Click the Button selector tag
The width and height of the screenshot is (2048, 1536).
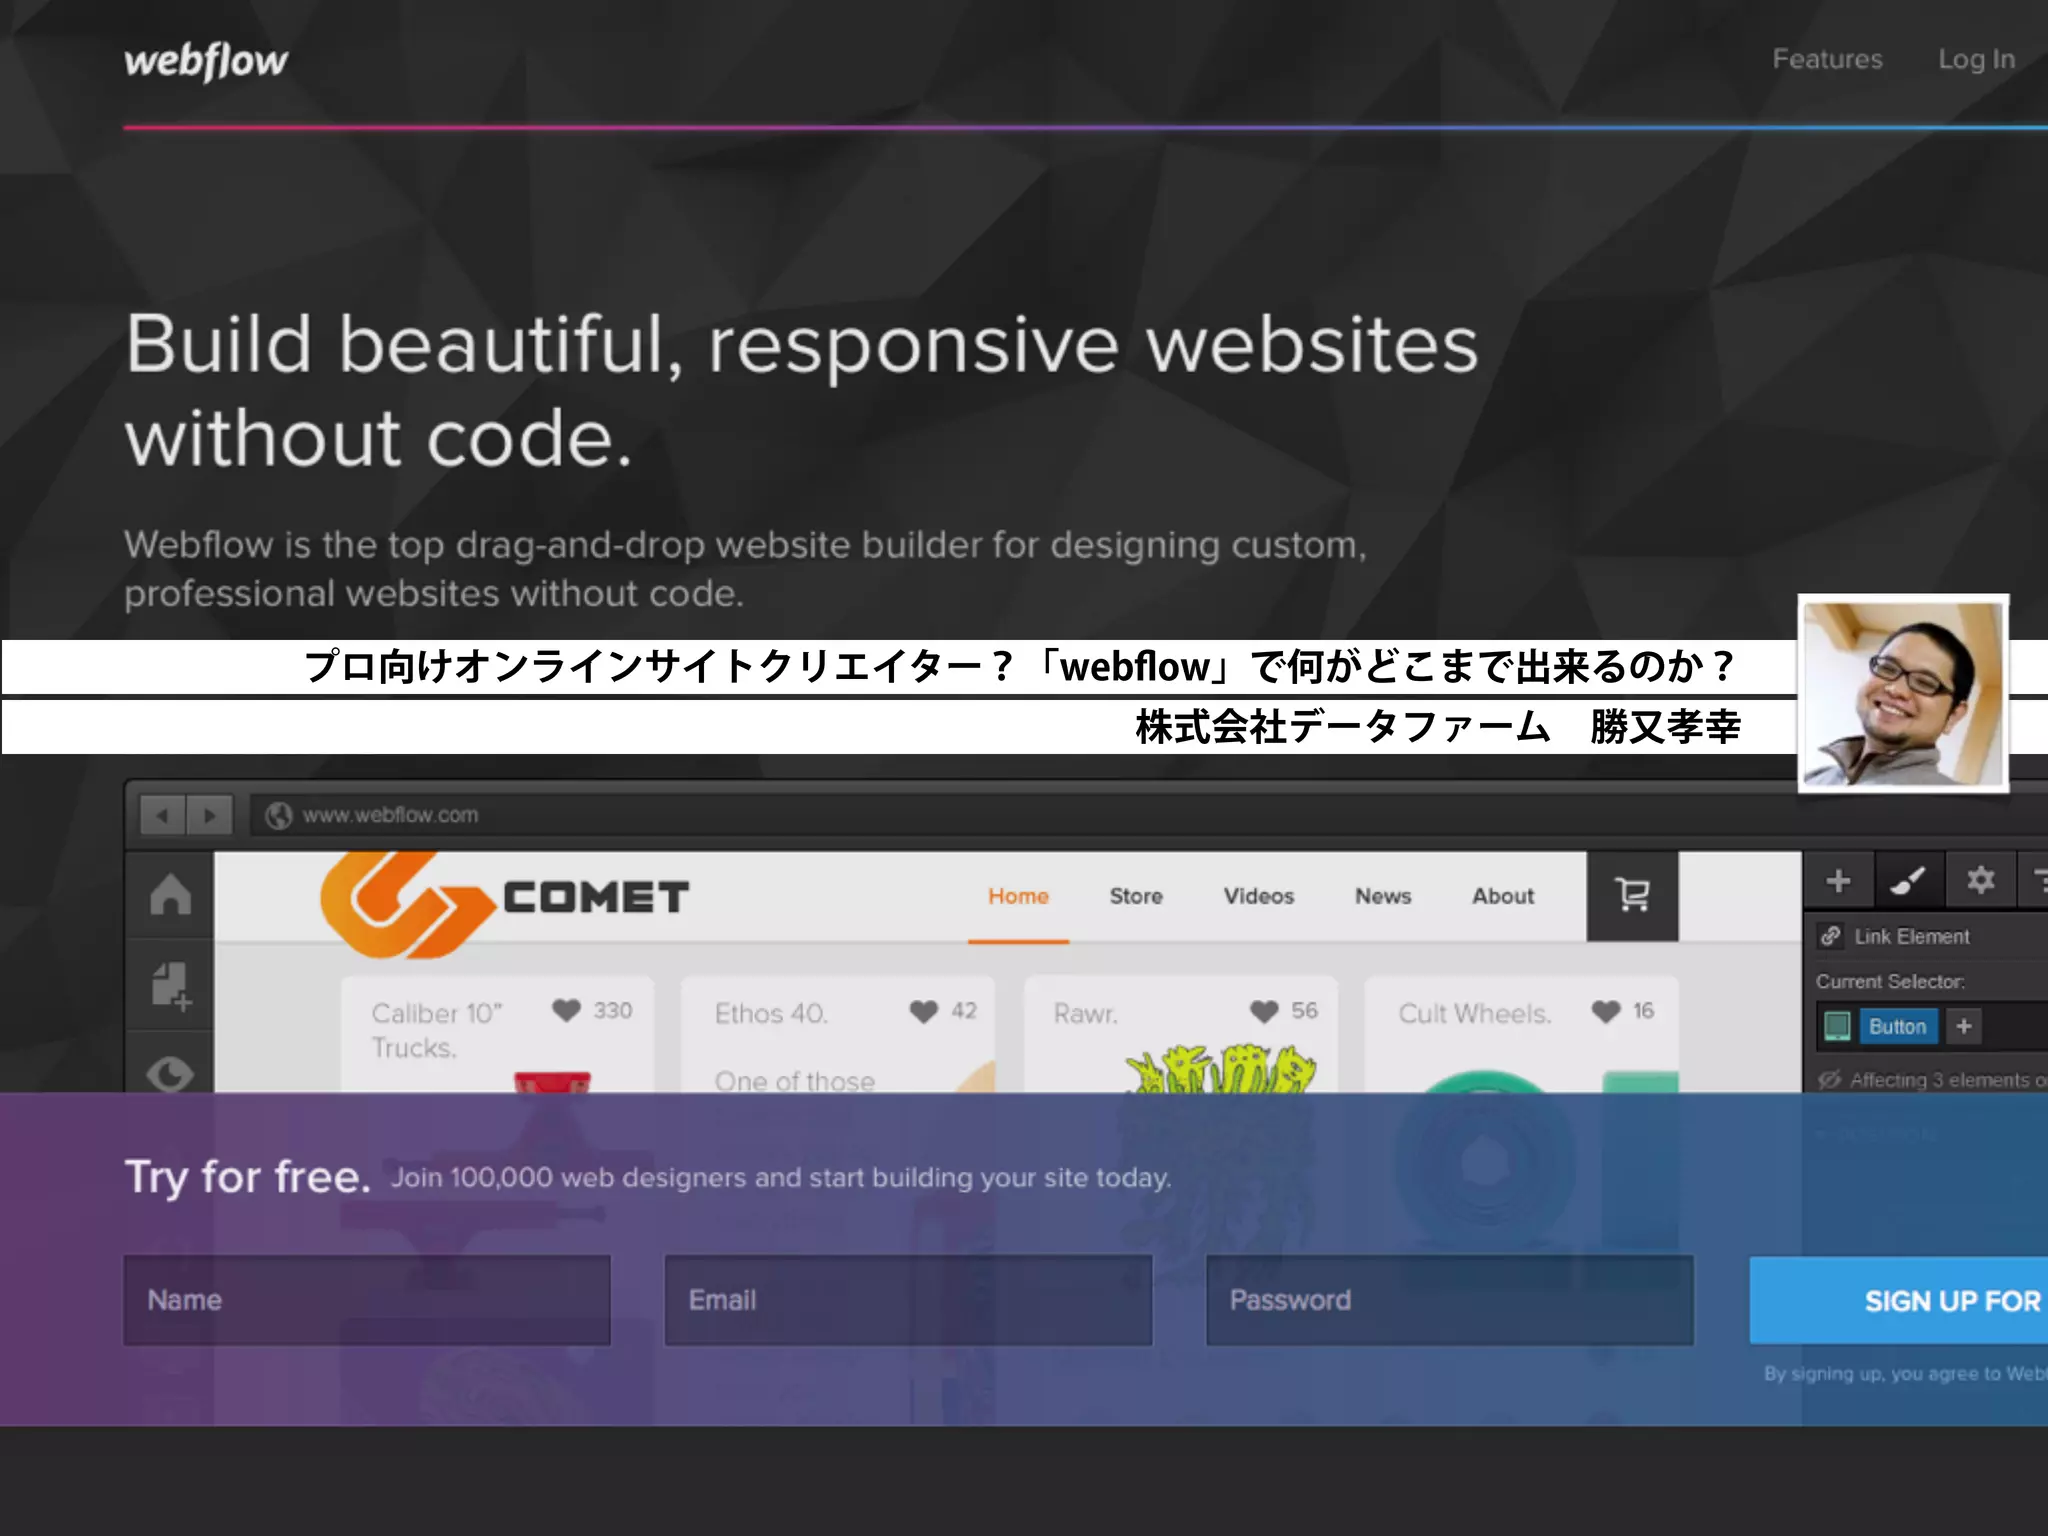coord(1897,1027)
